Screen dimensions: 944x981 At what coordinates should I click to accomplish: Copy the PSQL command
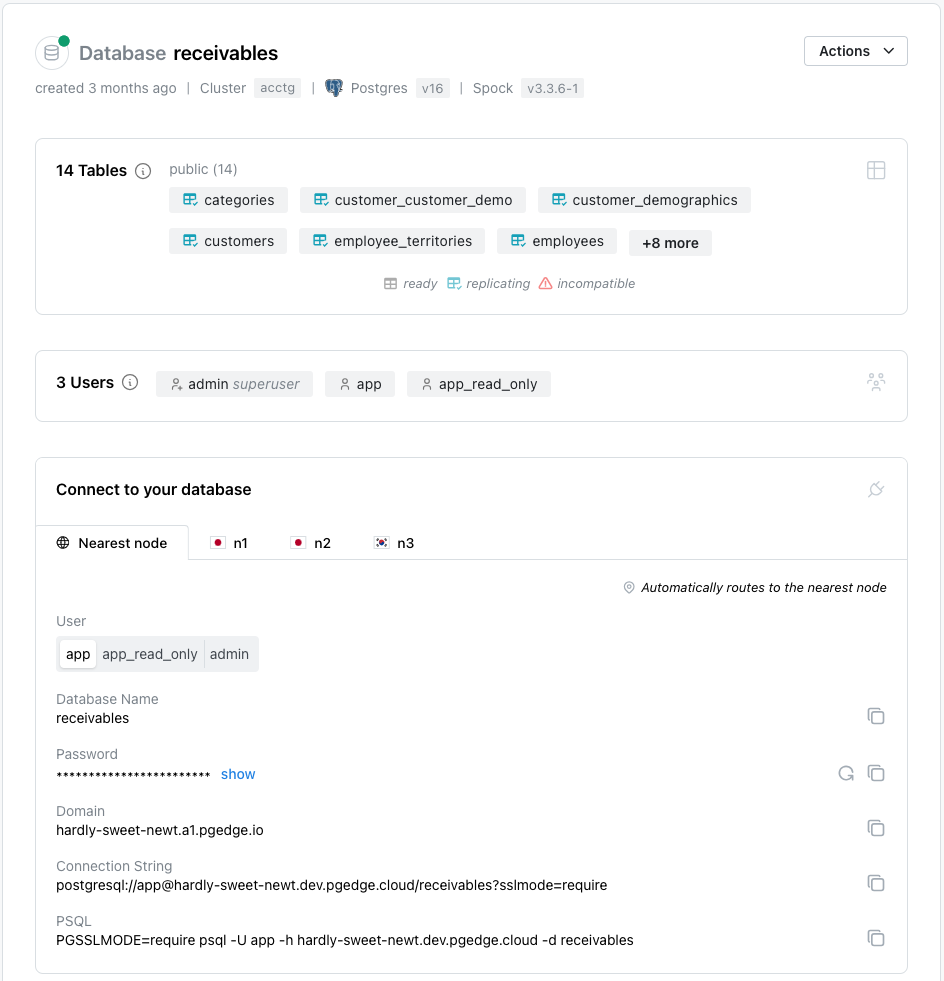point(876,938)
